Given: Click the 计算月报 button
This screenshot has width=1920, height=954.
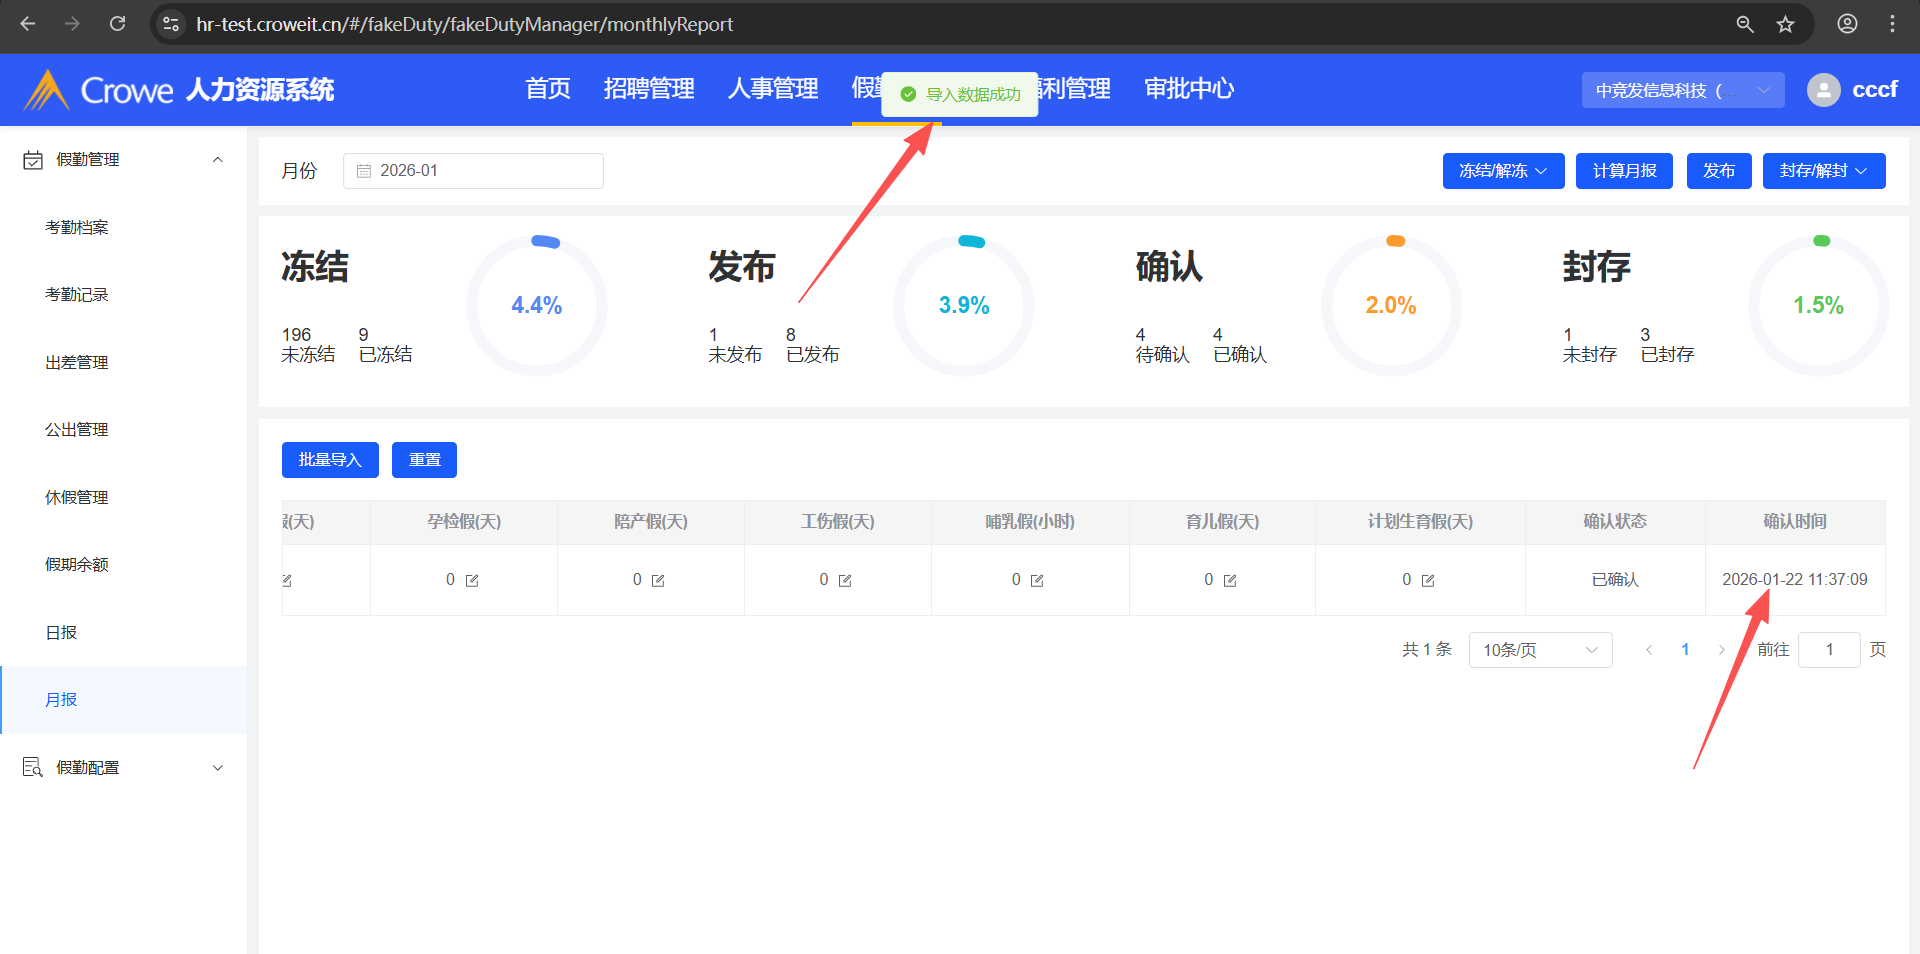Looking at the screenshot, I should [x=1624, y=171].
